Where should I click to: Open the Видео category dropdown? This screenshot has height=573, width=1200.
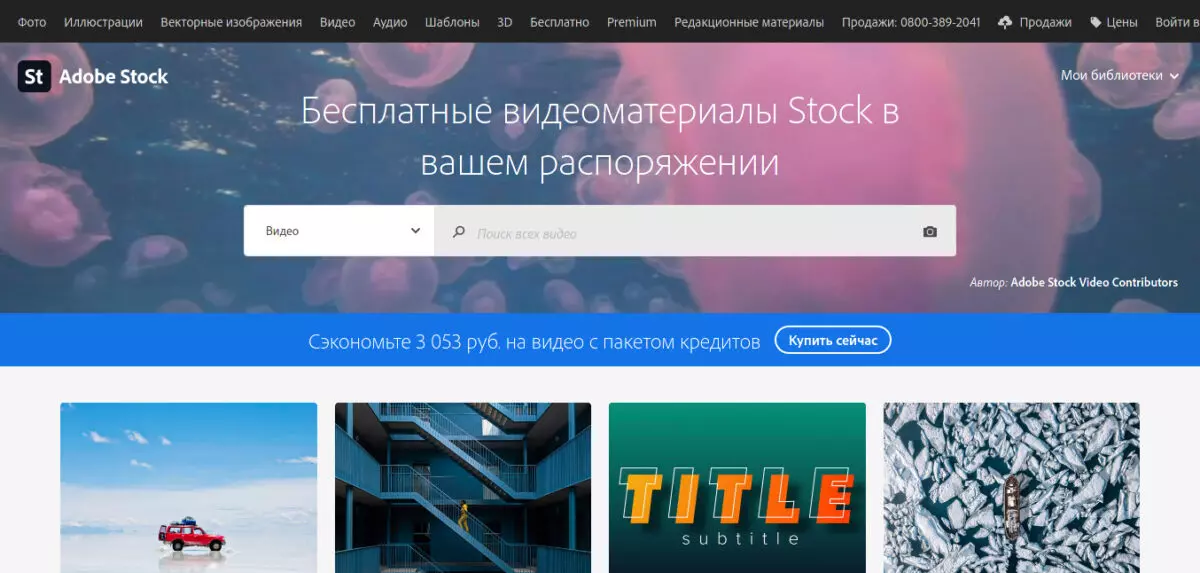point(339,231)
